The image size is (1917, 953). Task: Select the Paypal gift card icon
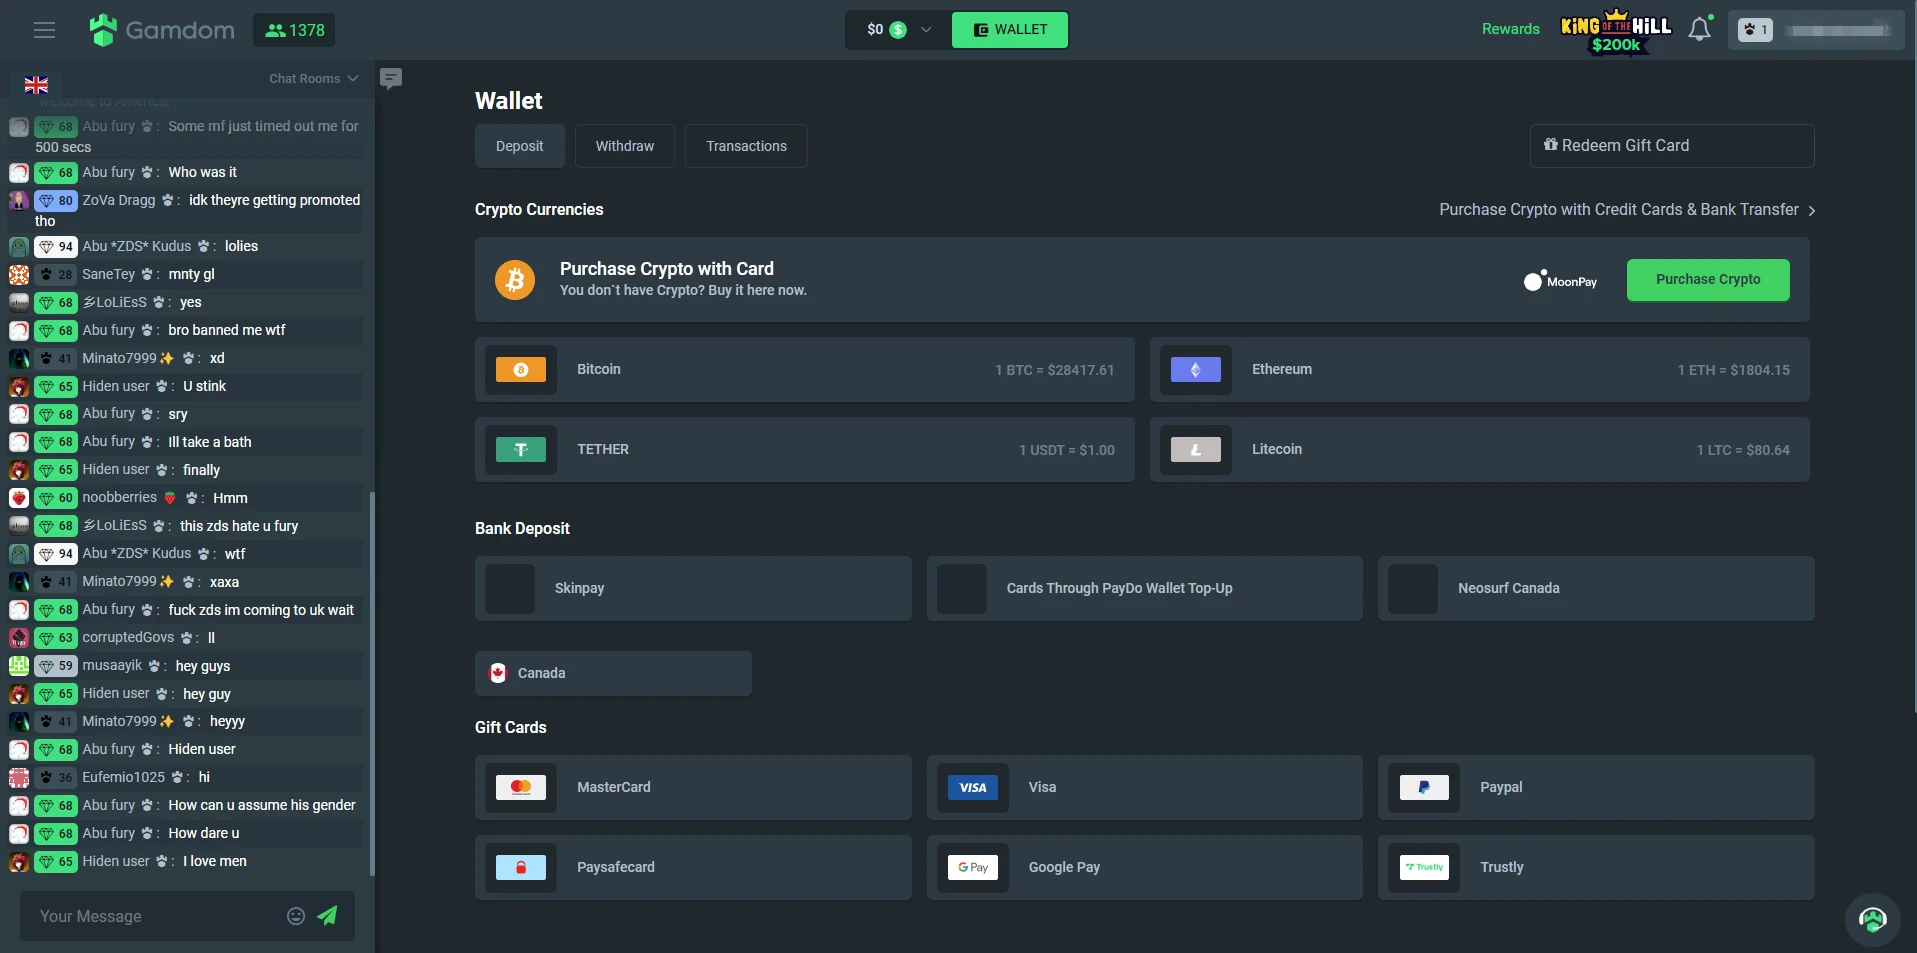(x=1424, y=788)
